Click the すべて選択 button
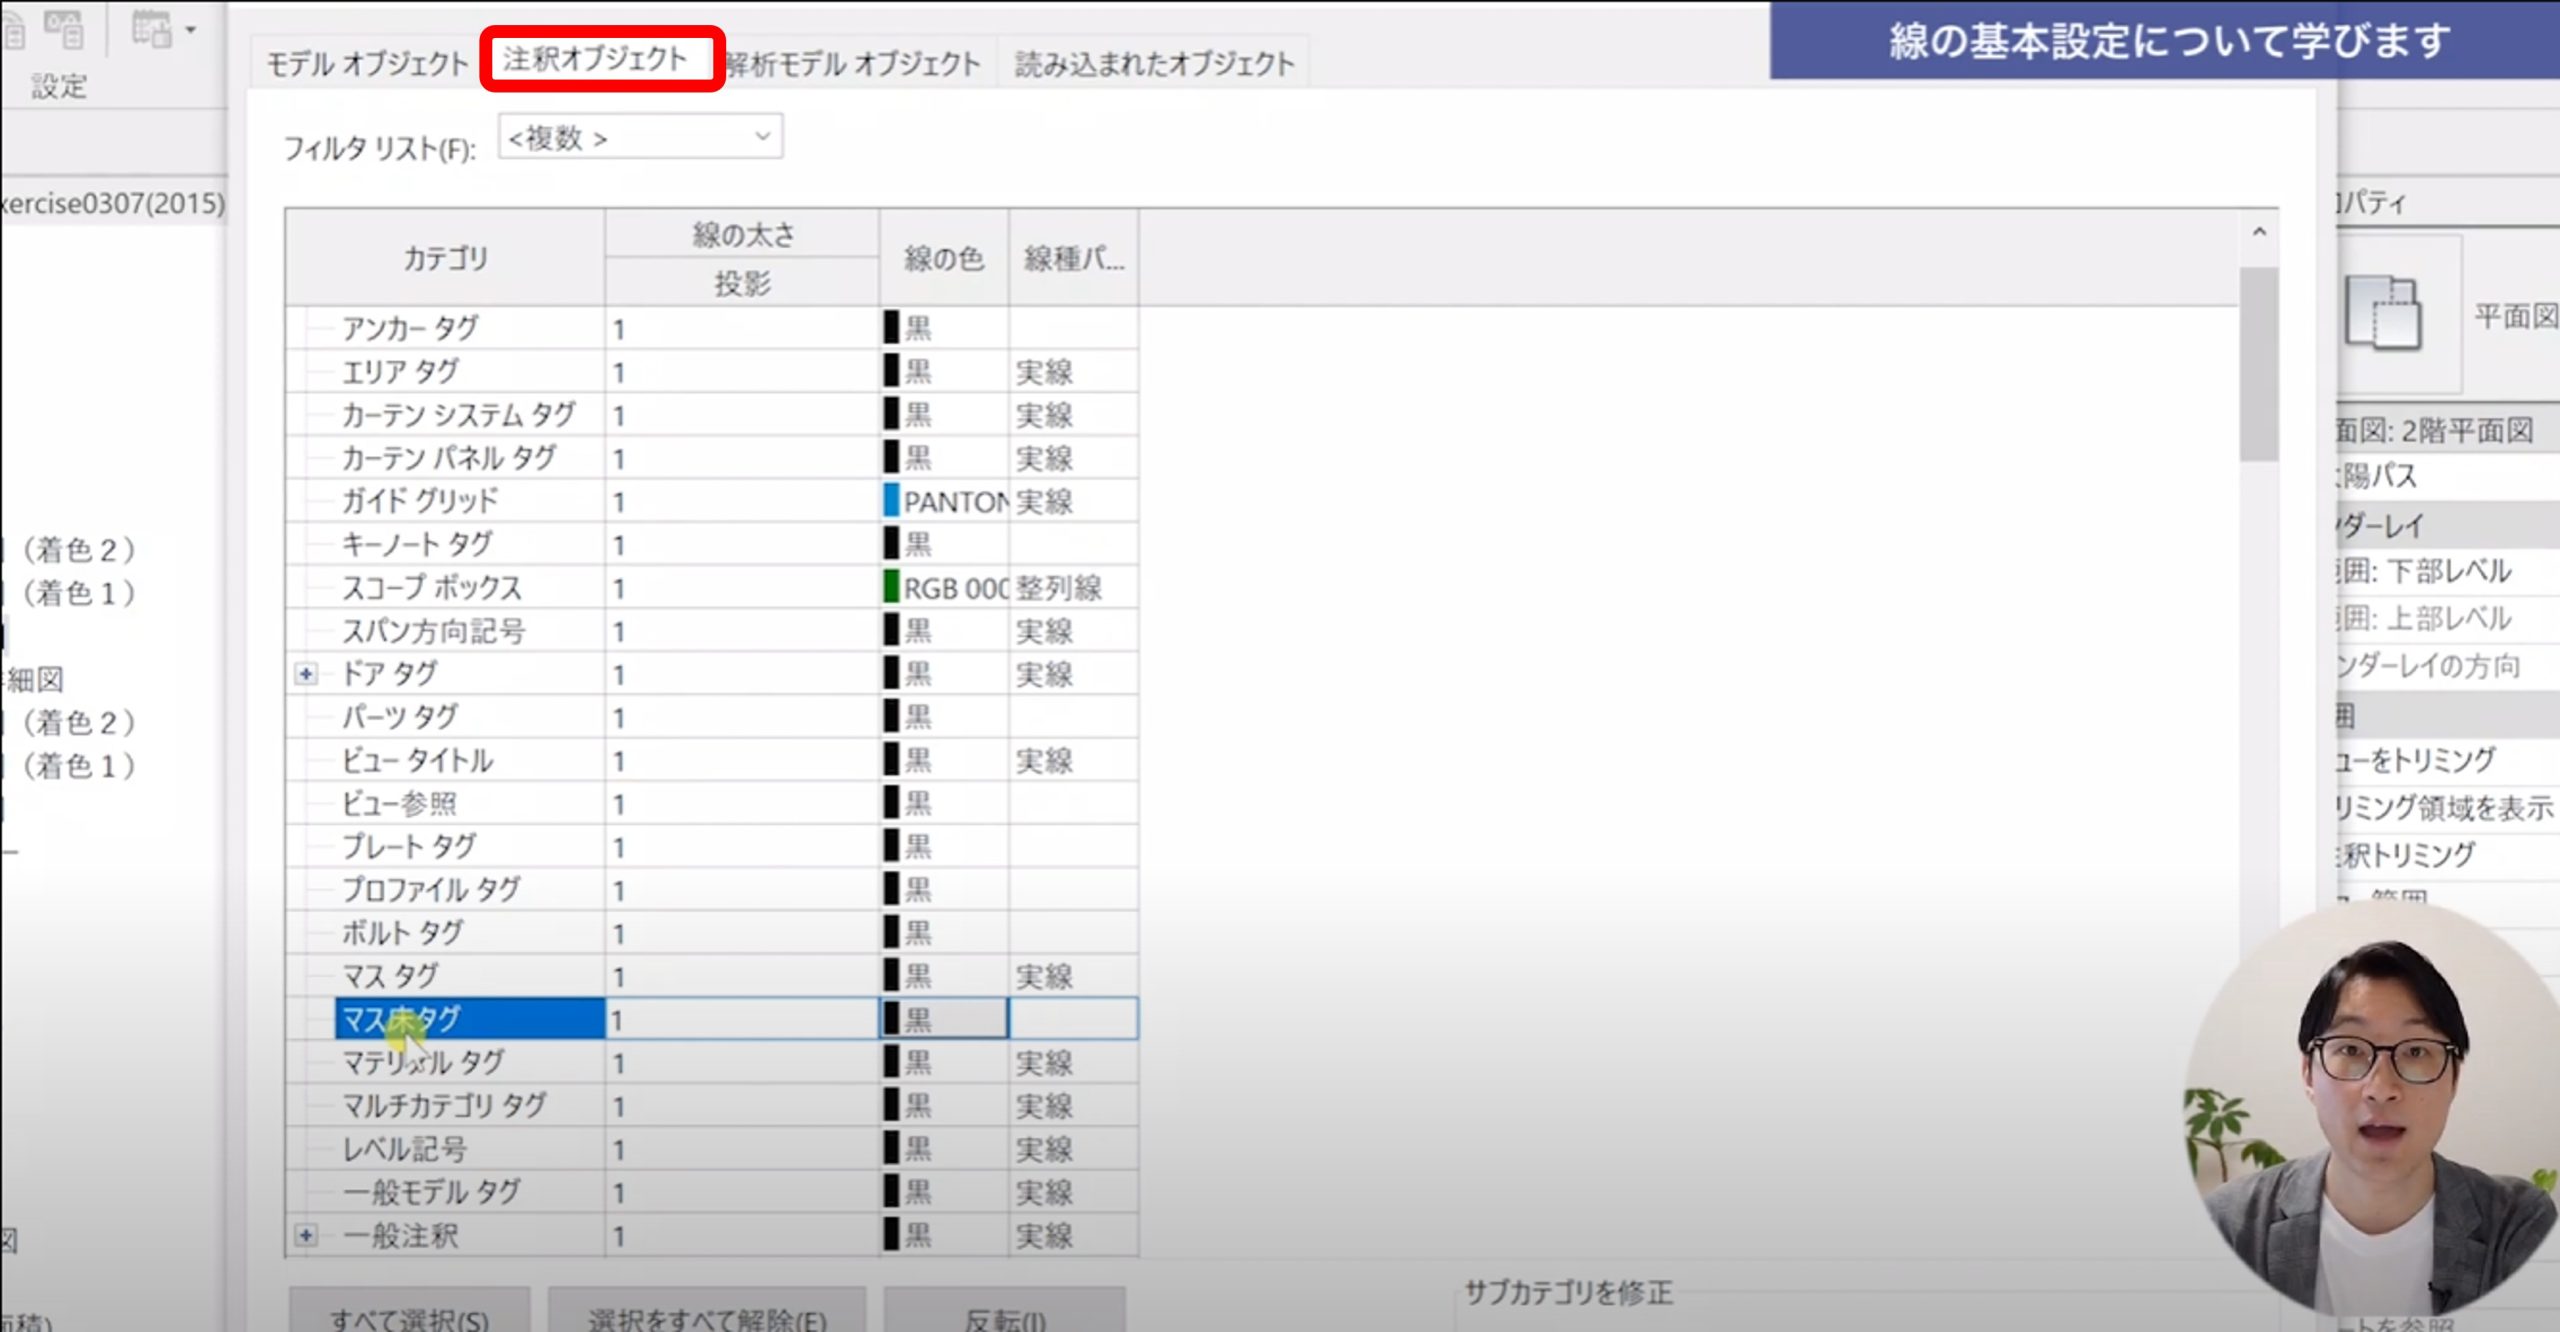 coord(409,1315)
